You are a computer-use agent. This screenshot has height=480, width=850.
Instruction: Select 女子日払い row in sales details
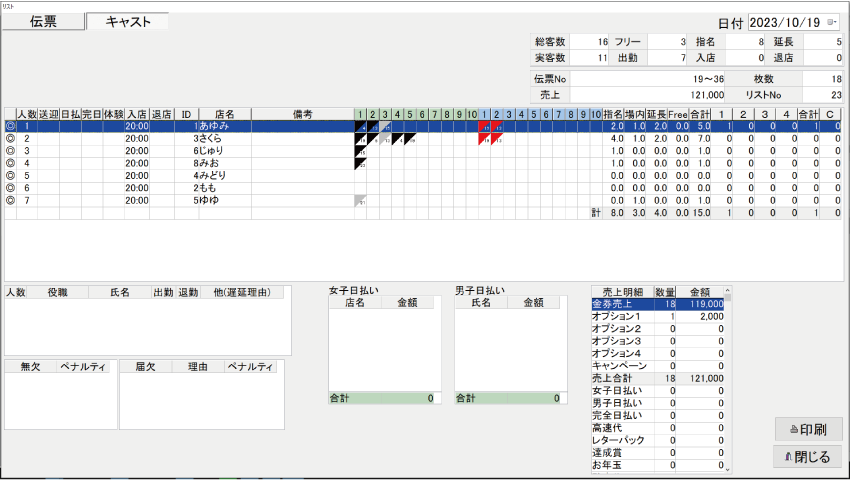(658, 391)
